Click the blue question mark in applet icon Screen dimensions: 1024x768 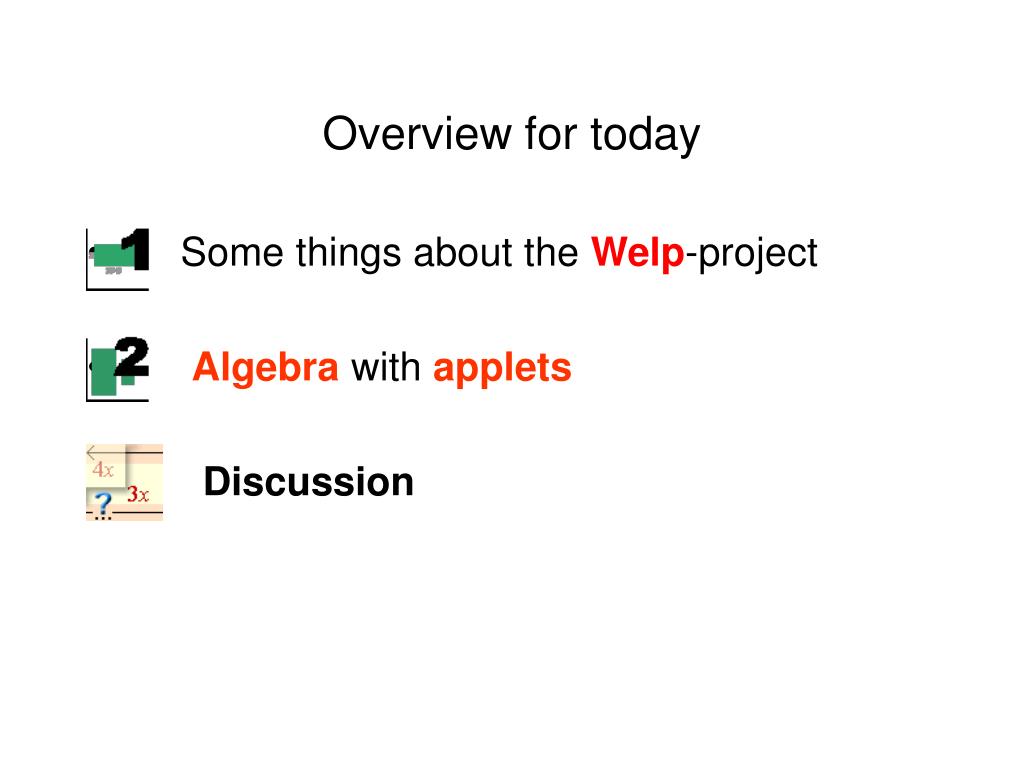pos(103,505)
